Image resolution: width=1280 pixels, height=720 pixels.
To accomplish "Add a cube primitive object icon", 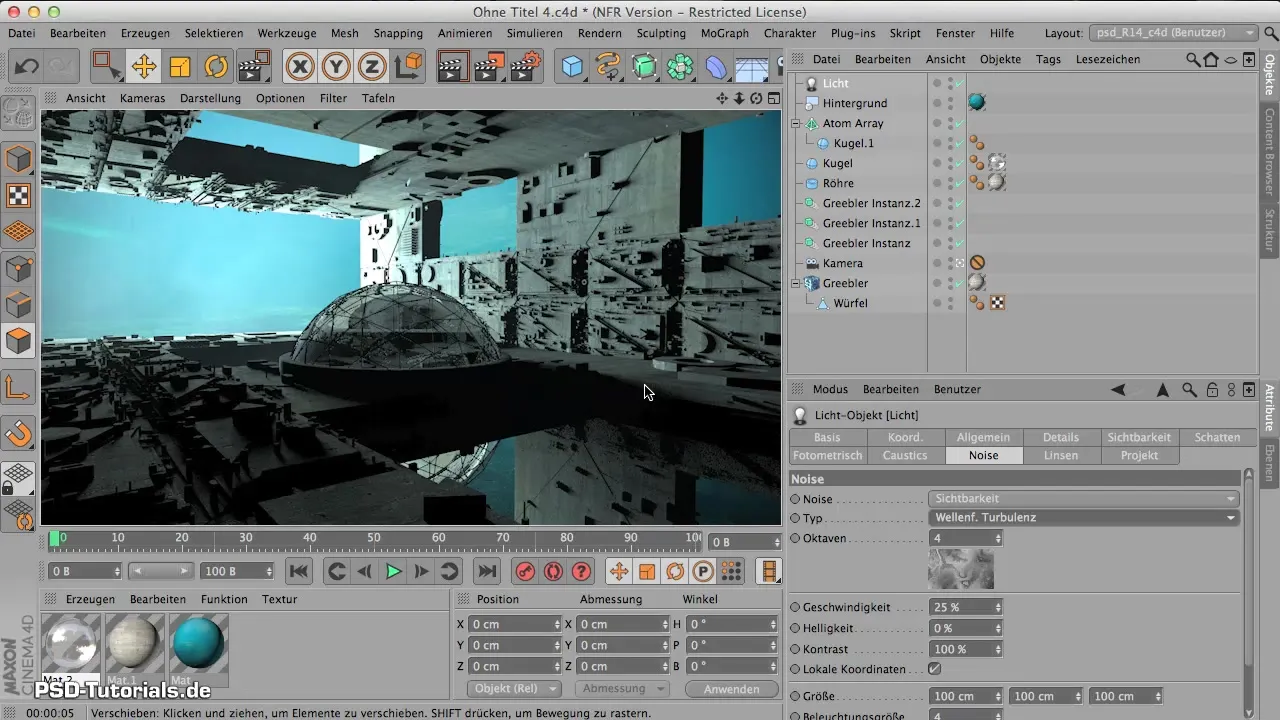I will tap(572, 67).
